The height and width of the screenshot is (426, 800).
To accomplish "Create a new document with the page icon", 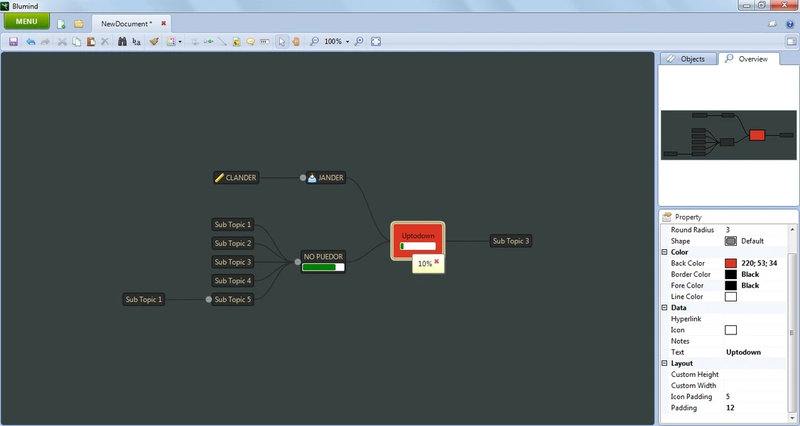I will (62, 22).
